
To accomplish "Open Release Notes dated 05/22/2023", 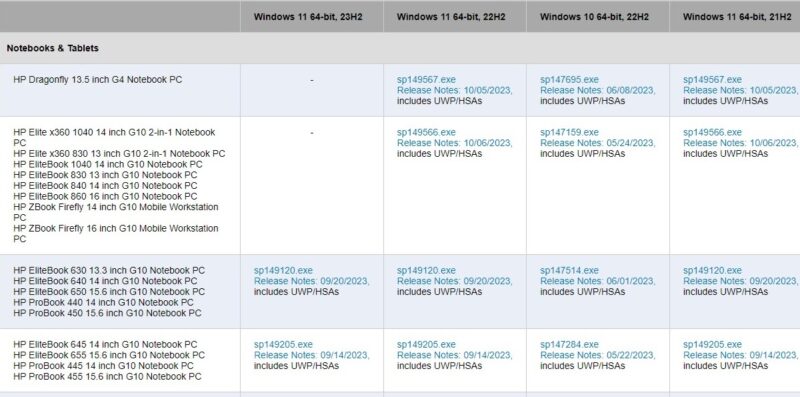I will click(598, 355).
